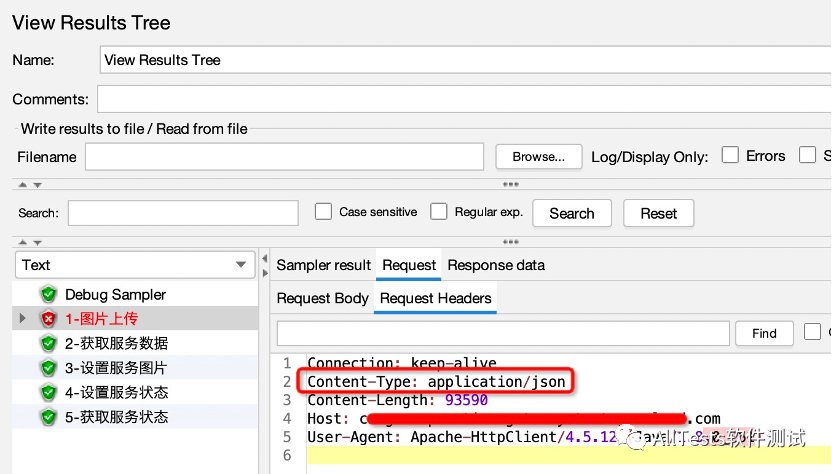Switch to the Response data tab
The image size is (832, 474).
click(496, 265)
